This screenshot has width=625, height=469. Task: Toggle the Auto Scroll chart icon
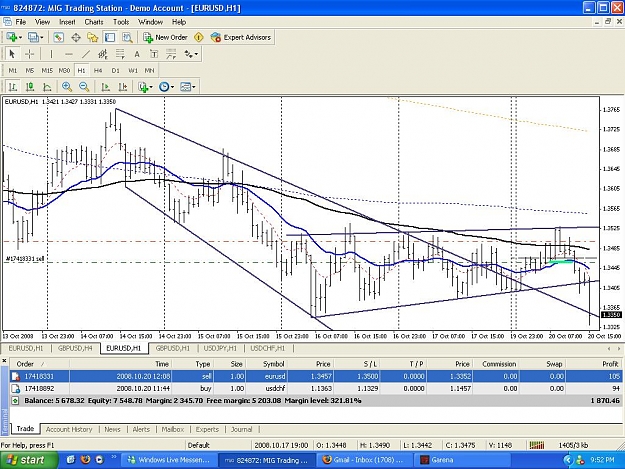click(x=105, y=86)
